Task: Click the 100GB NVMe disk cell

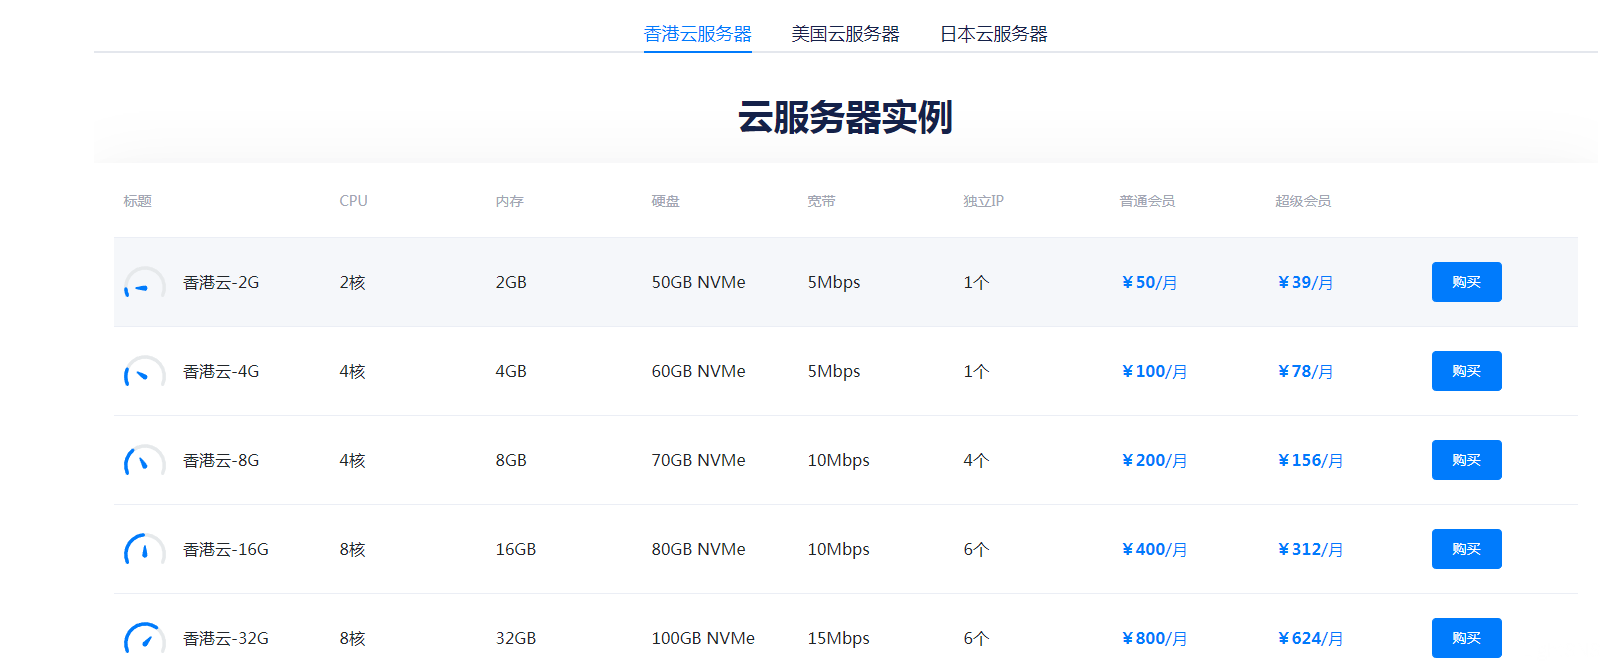Action: [703, 638]
